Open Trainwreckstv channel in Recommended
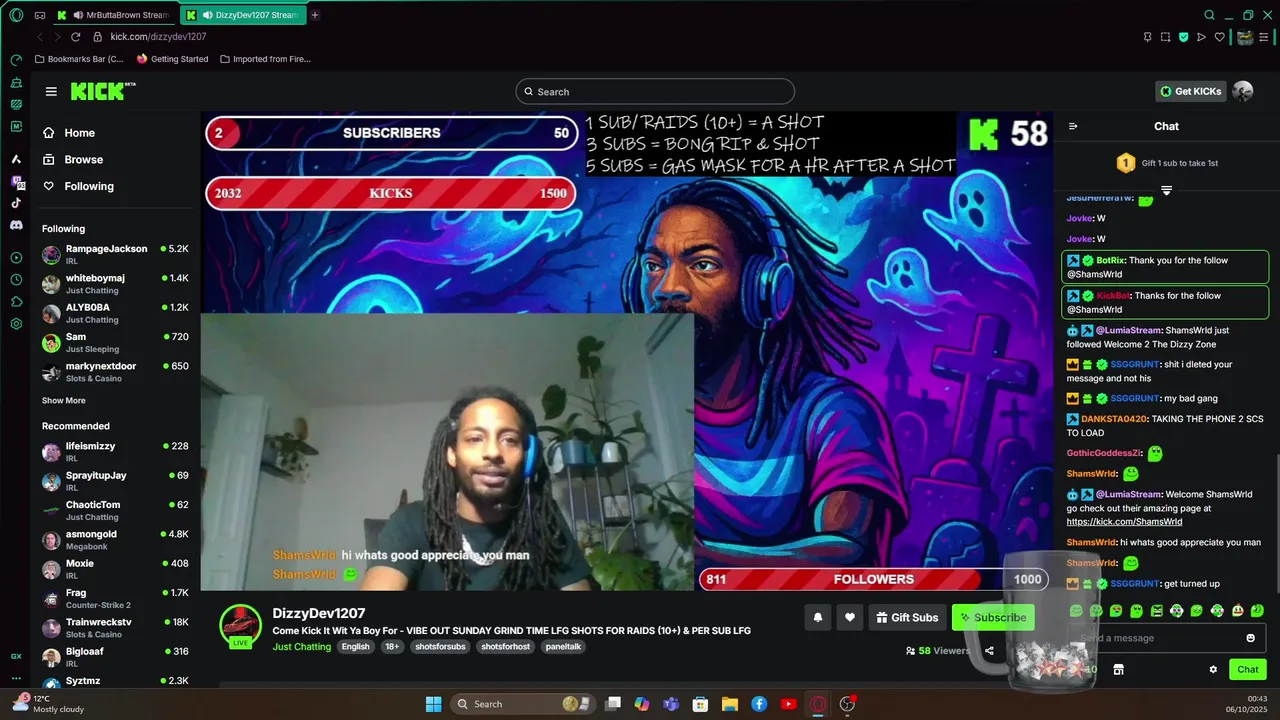Viewport: 1280px width, 720px height. (115, 627)
